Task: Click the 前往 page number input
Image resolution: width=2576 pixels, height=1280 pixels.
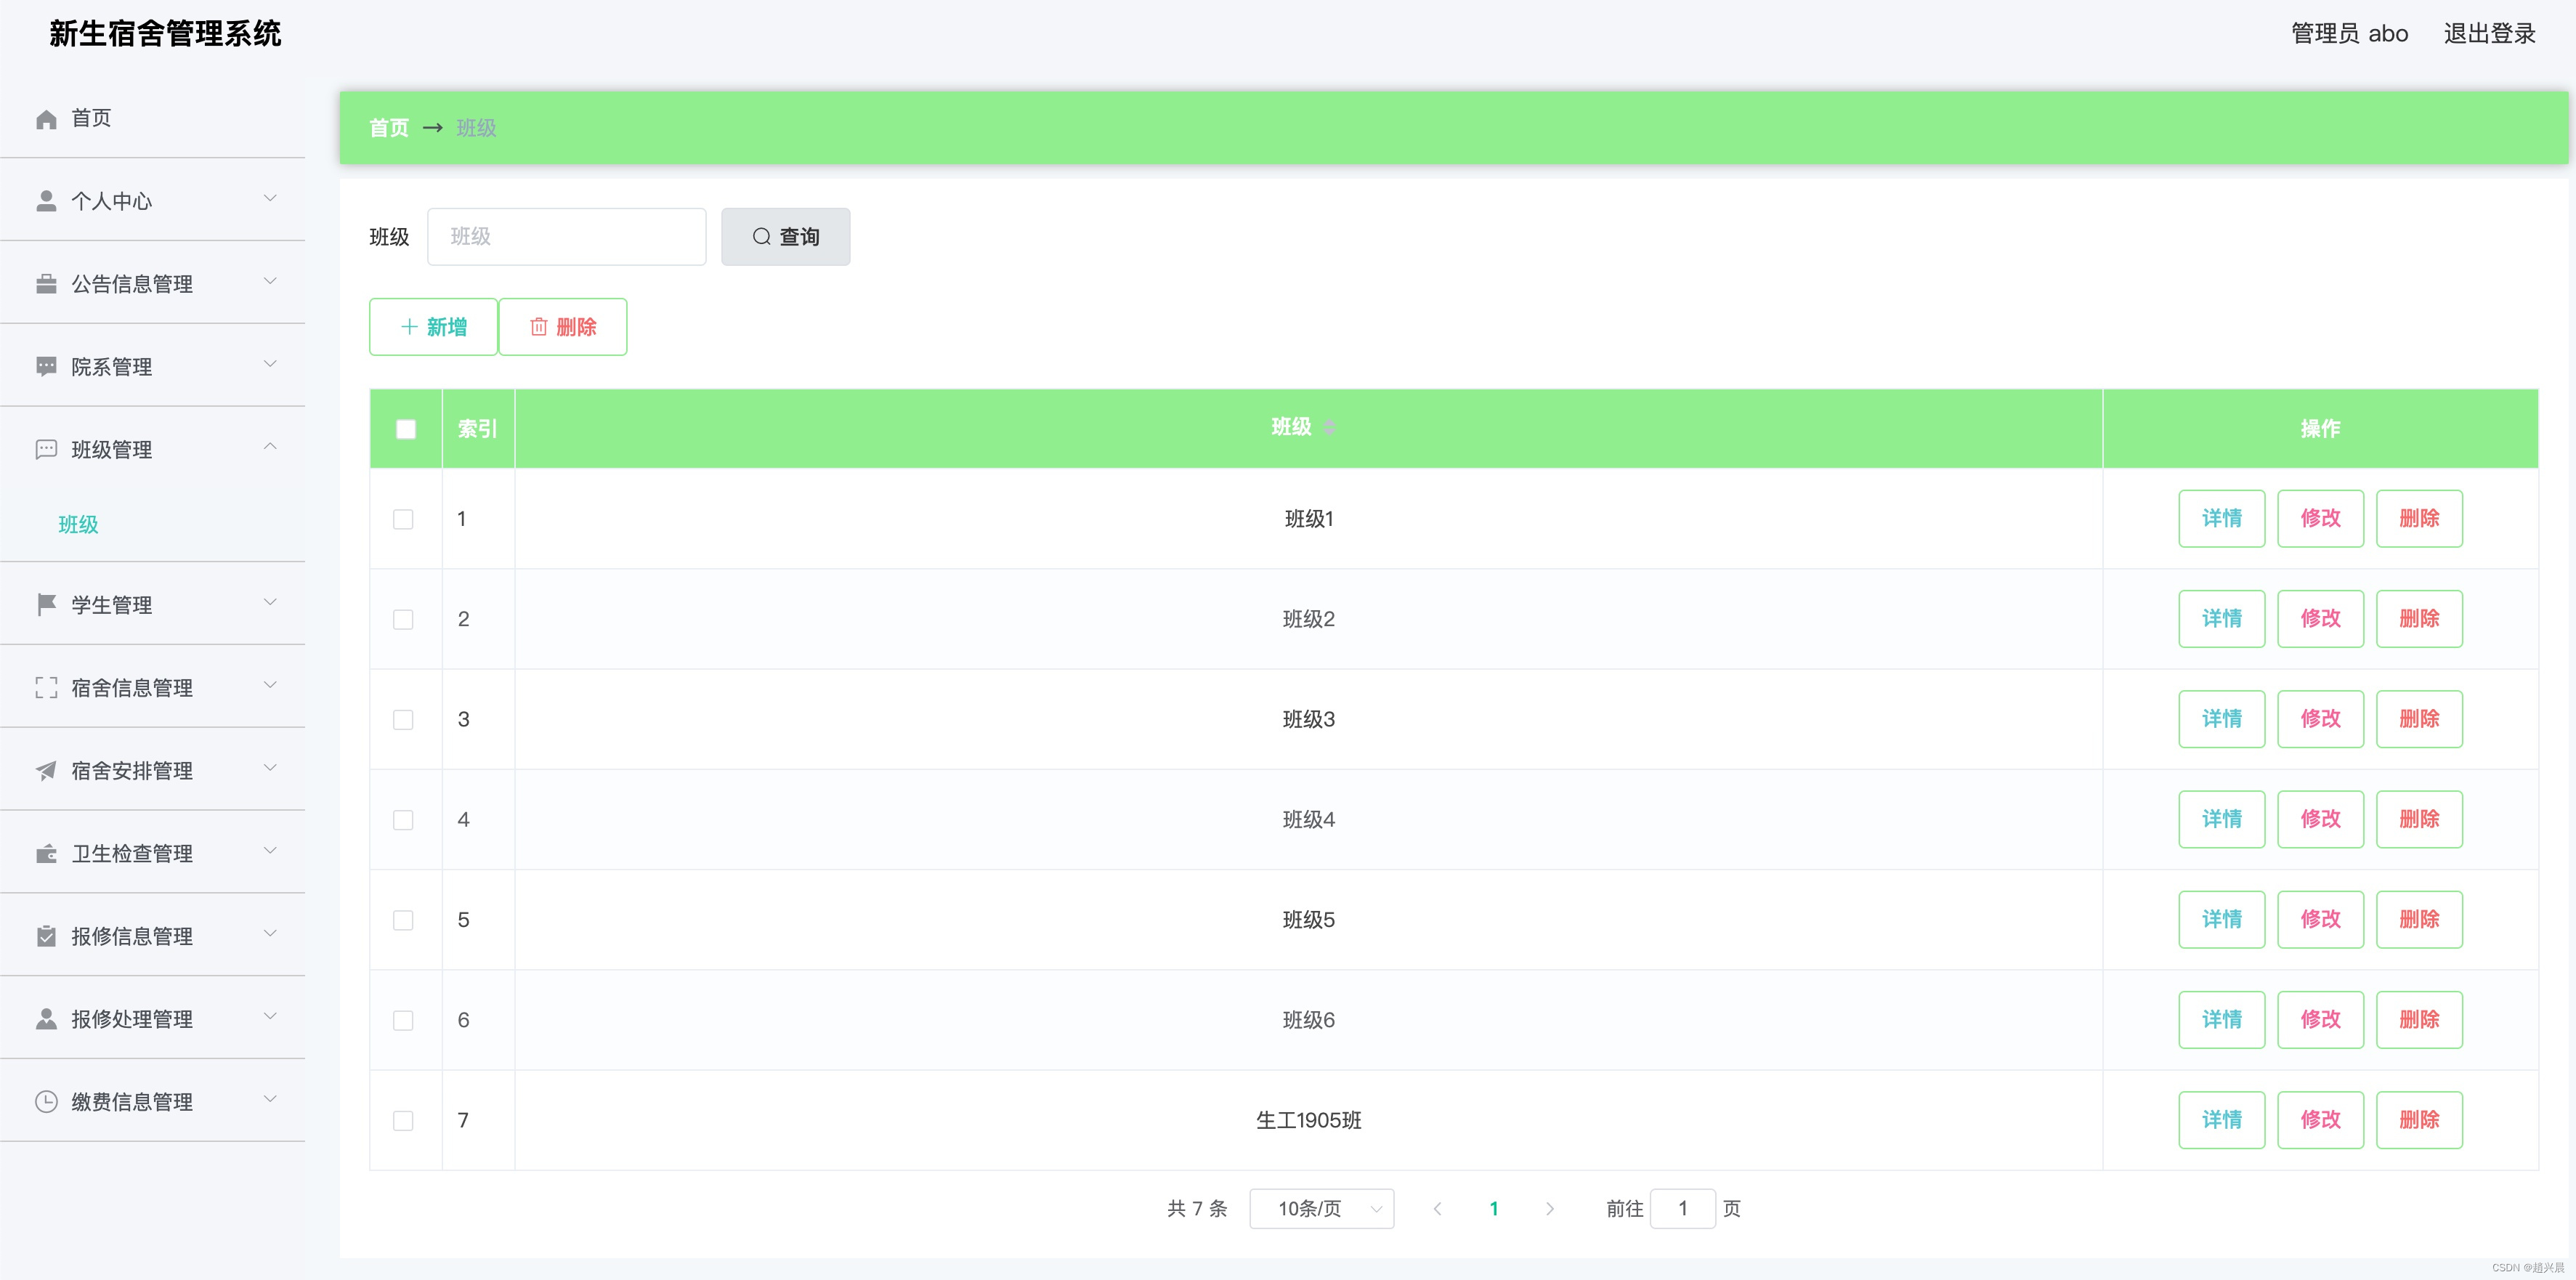Action: click(1682, 1209)
